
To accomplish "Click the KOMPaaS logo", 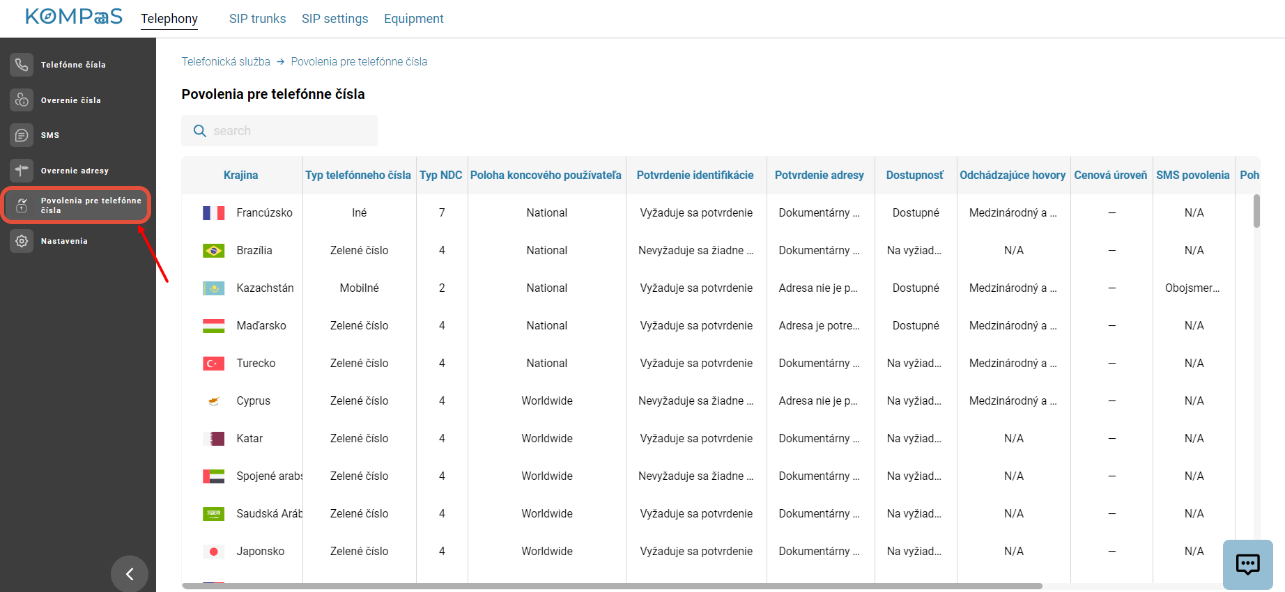I will pos(74,17).
